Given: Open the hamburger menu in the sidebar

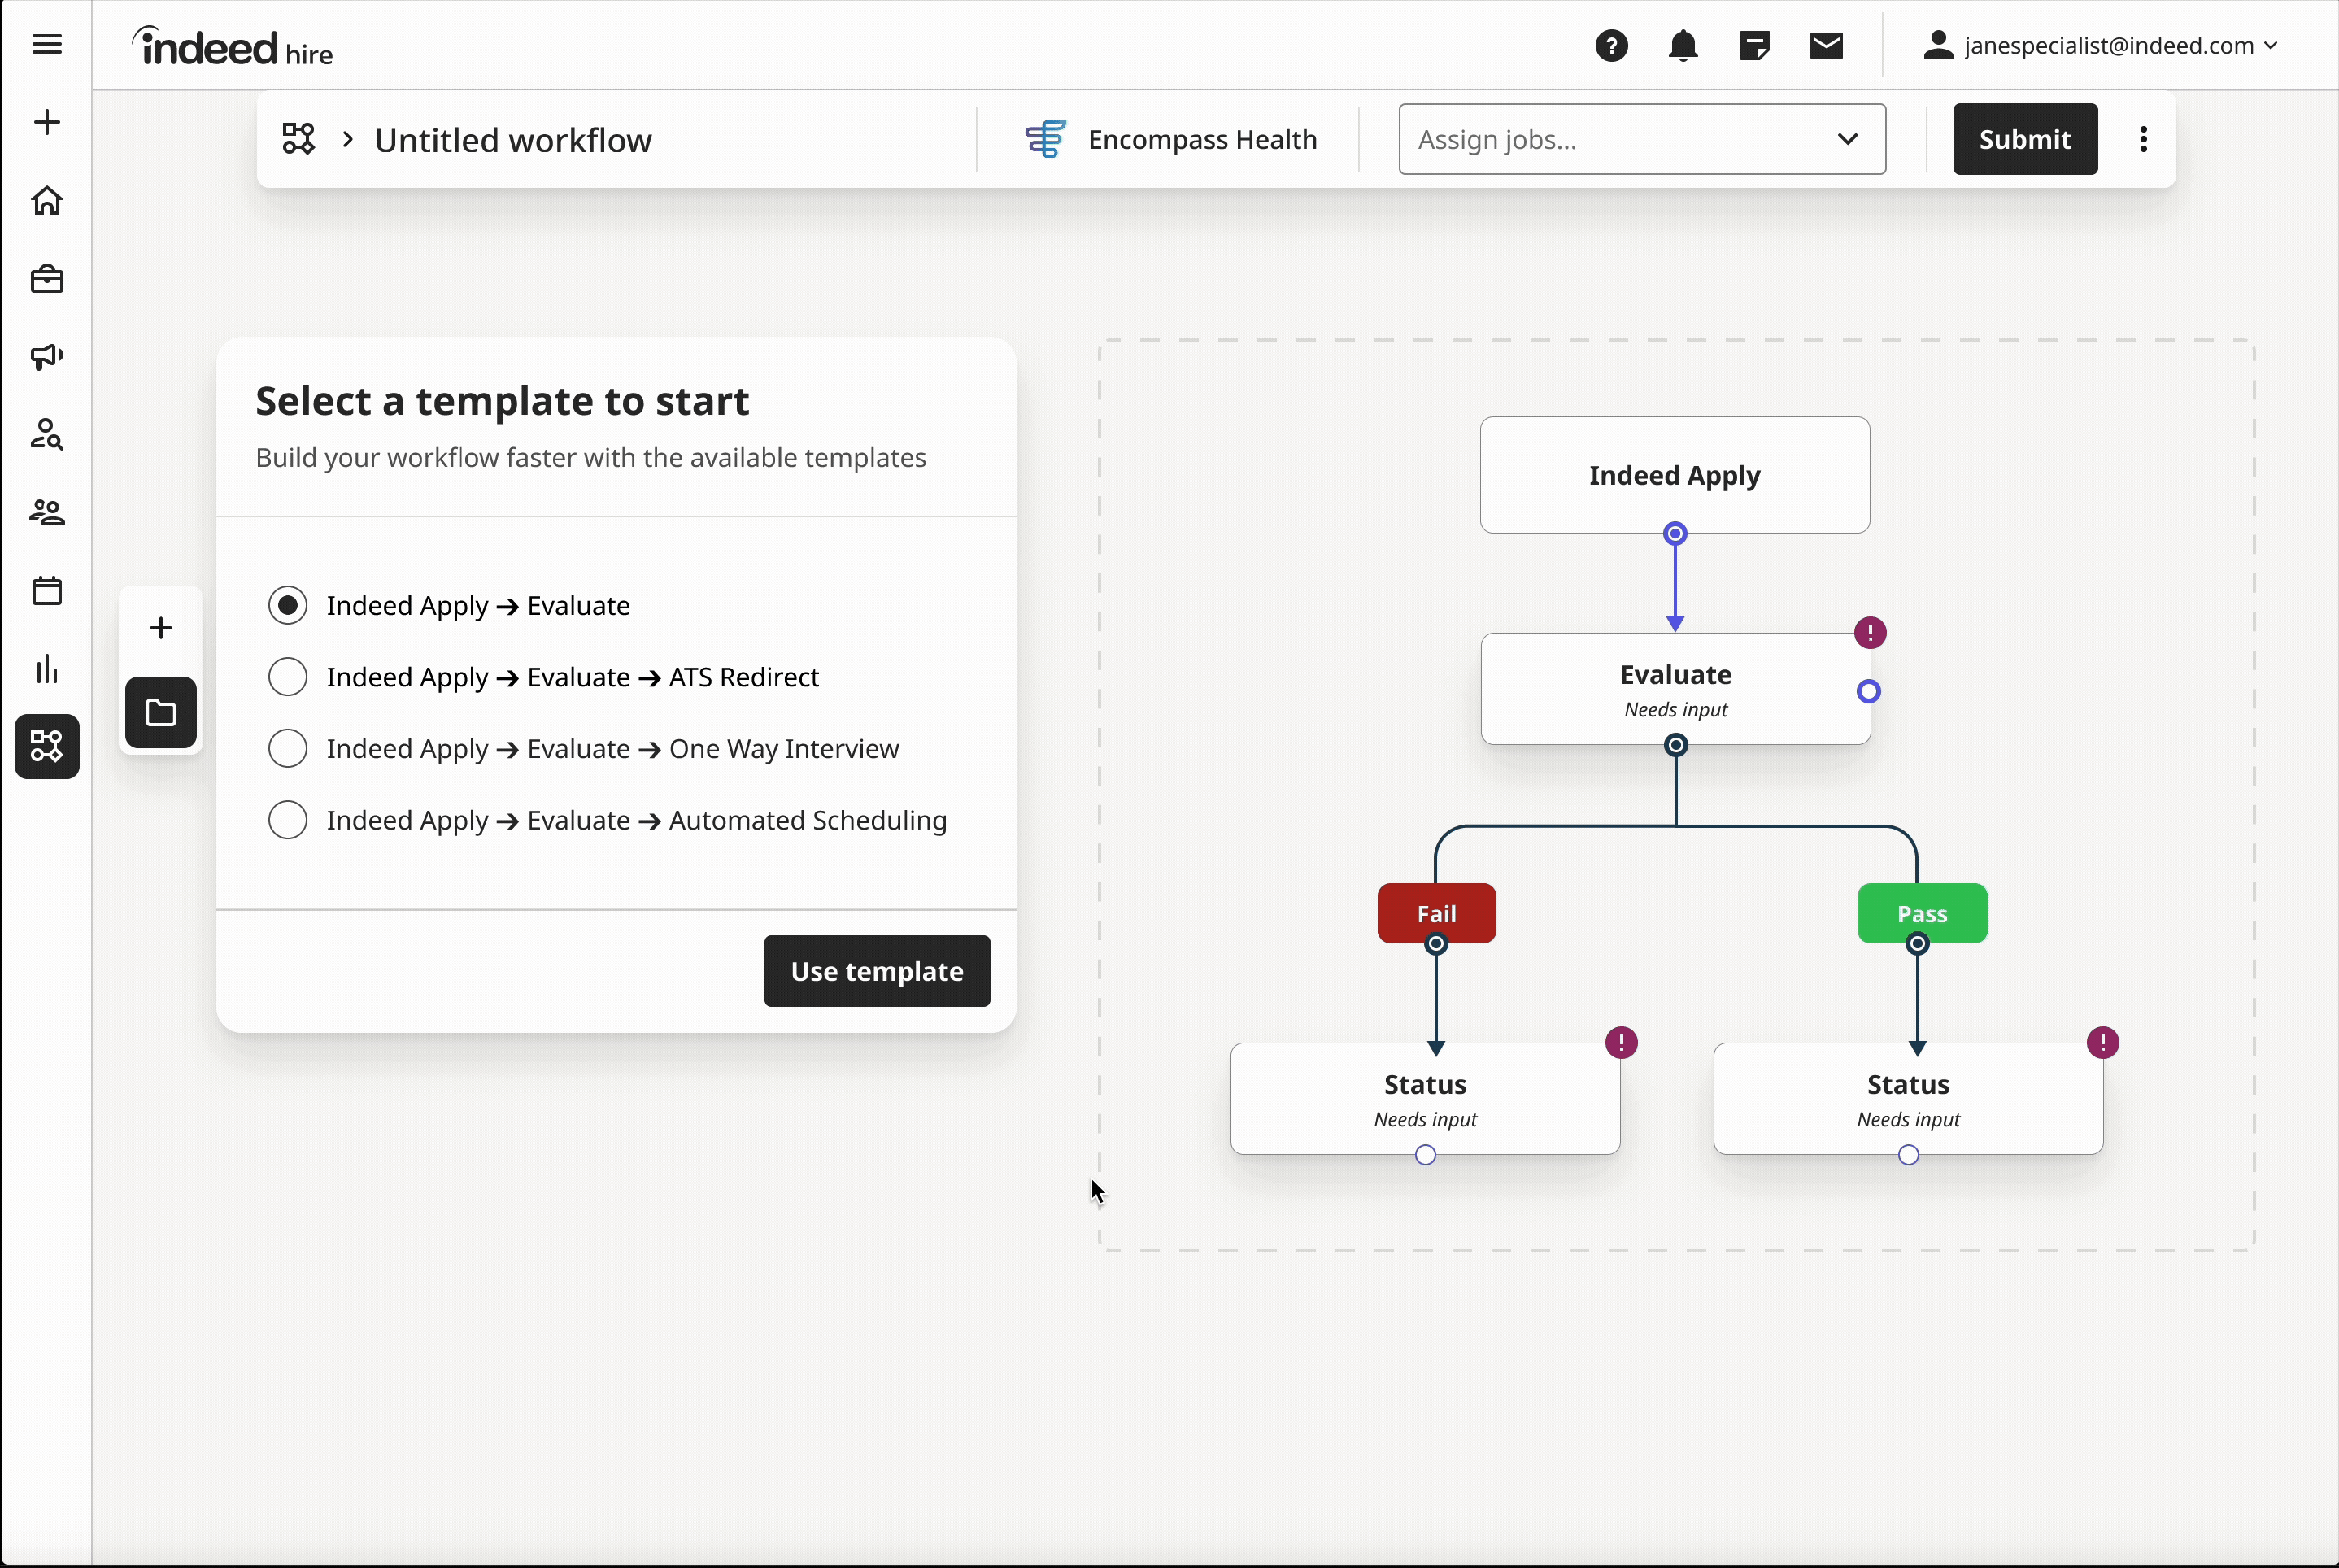Looking at the screenshot, I should pyautogui.click(x=47, y=44).
